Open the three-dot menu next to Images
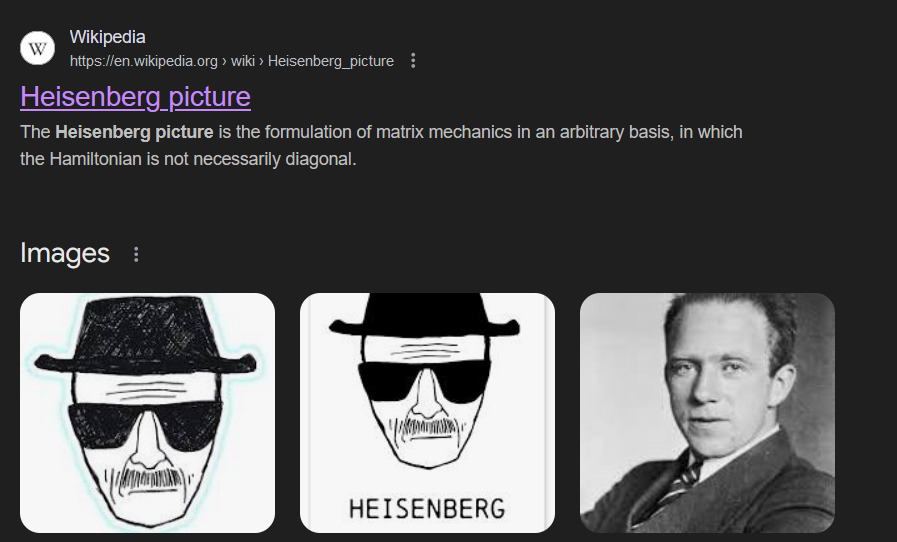Image resolution: width=897 pixels, height=542 pixels. coord(137,254)
